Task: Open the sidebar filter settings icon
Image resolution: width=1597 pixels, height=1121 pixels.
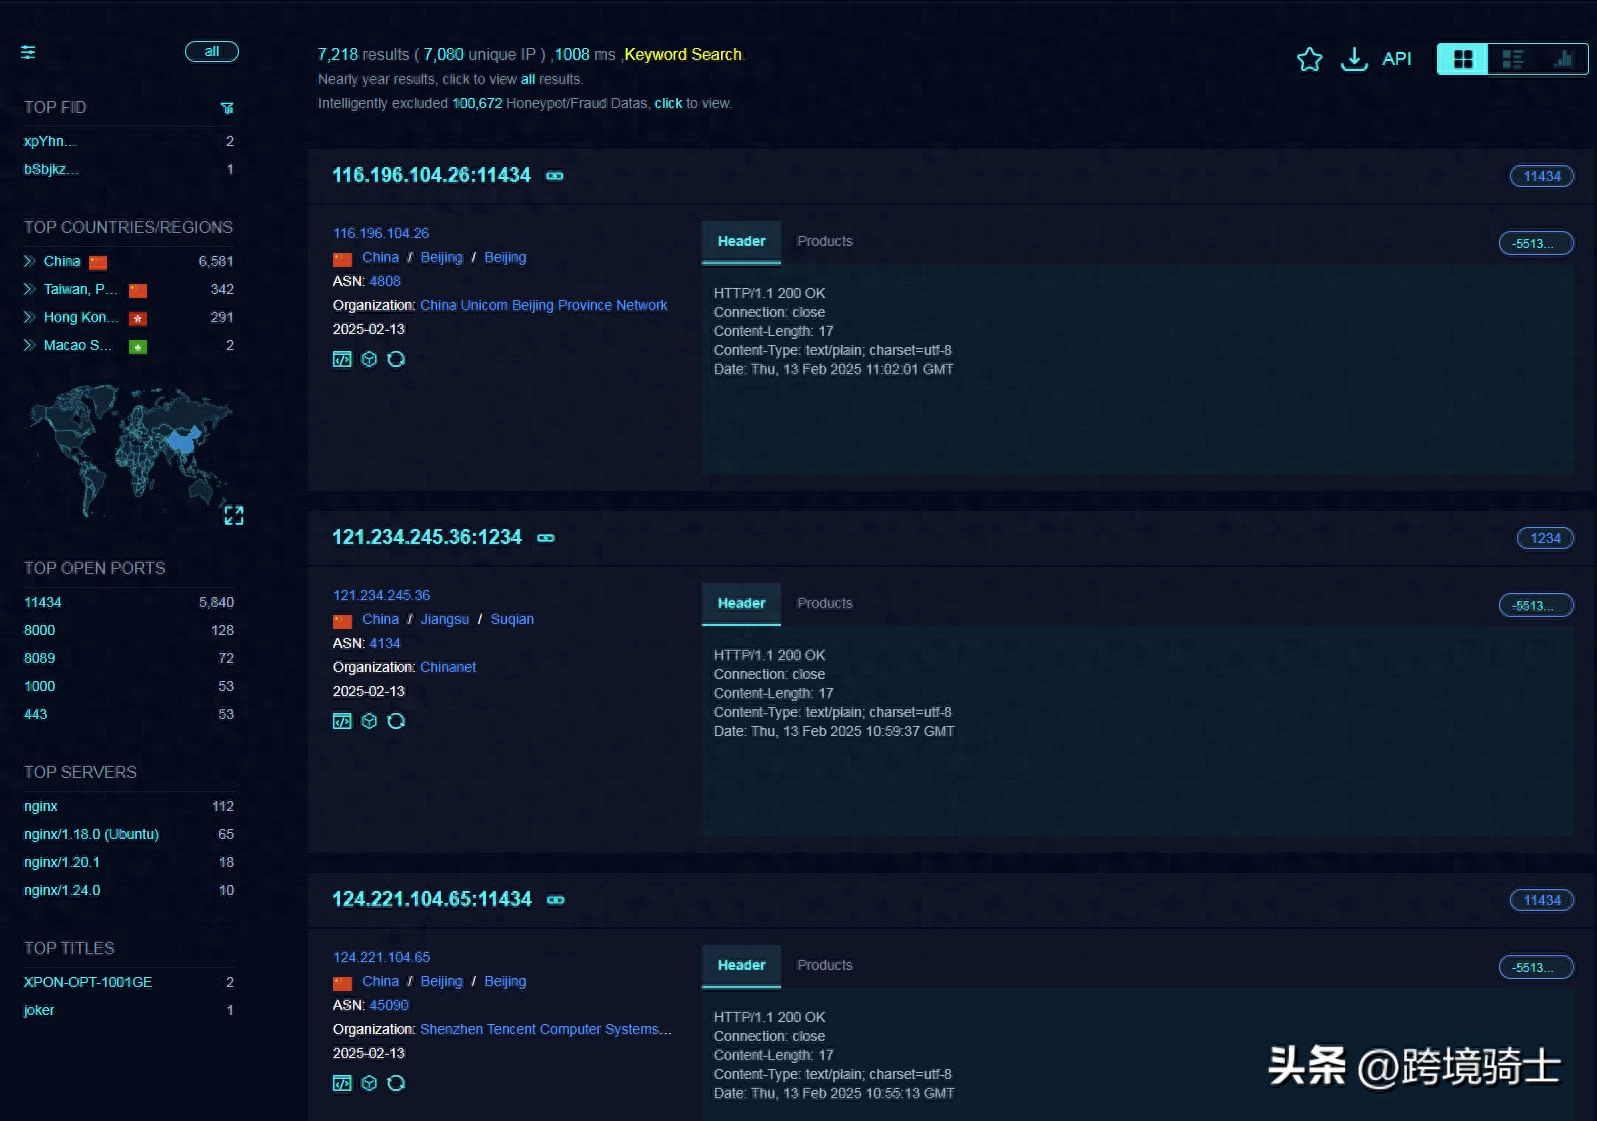Action: point(28,52)
